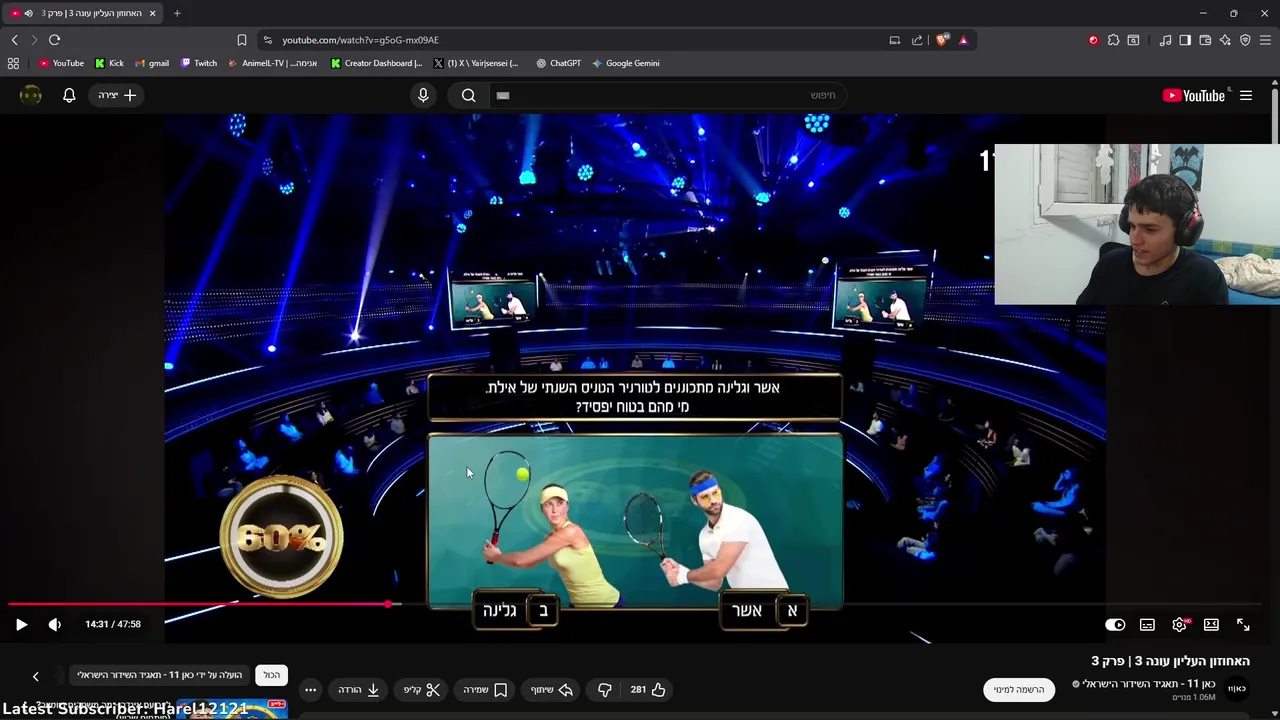Screen dimensions: 1280x720
Task: Open YouTube notifications bell
Action: tap(69, 95)
